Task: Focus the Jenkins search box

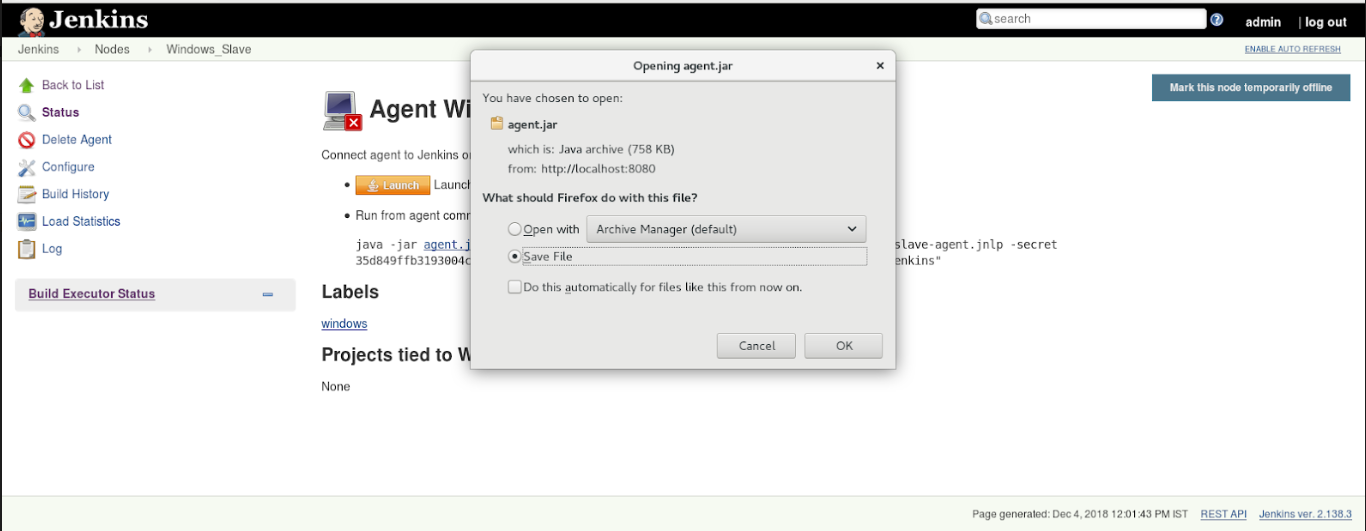Action: (x=1091, y=19)
